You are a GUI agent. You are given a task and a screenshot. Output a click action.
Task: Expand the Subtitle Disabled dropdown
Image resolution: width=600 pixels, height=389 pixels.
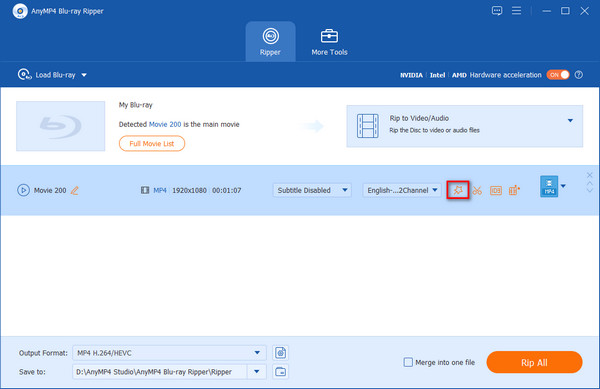point(312,190)
